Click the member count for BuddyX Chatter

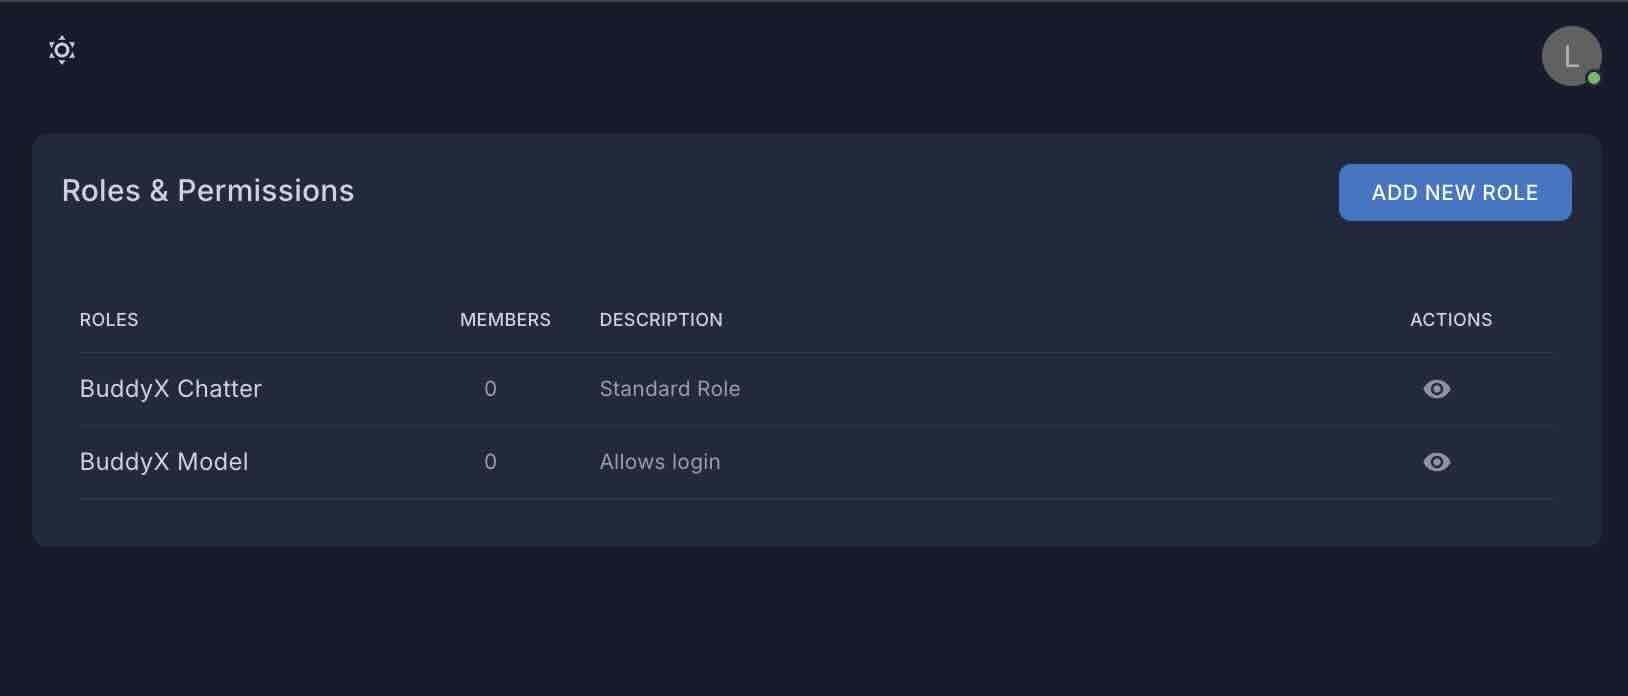[x=490, y=389]
